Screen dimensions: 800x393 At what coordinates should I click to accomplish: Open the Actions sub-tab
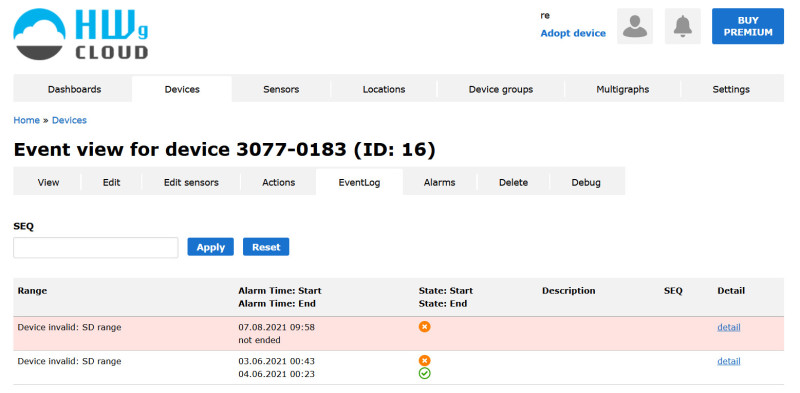coord(279,182)
